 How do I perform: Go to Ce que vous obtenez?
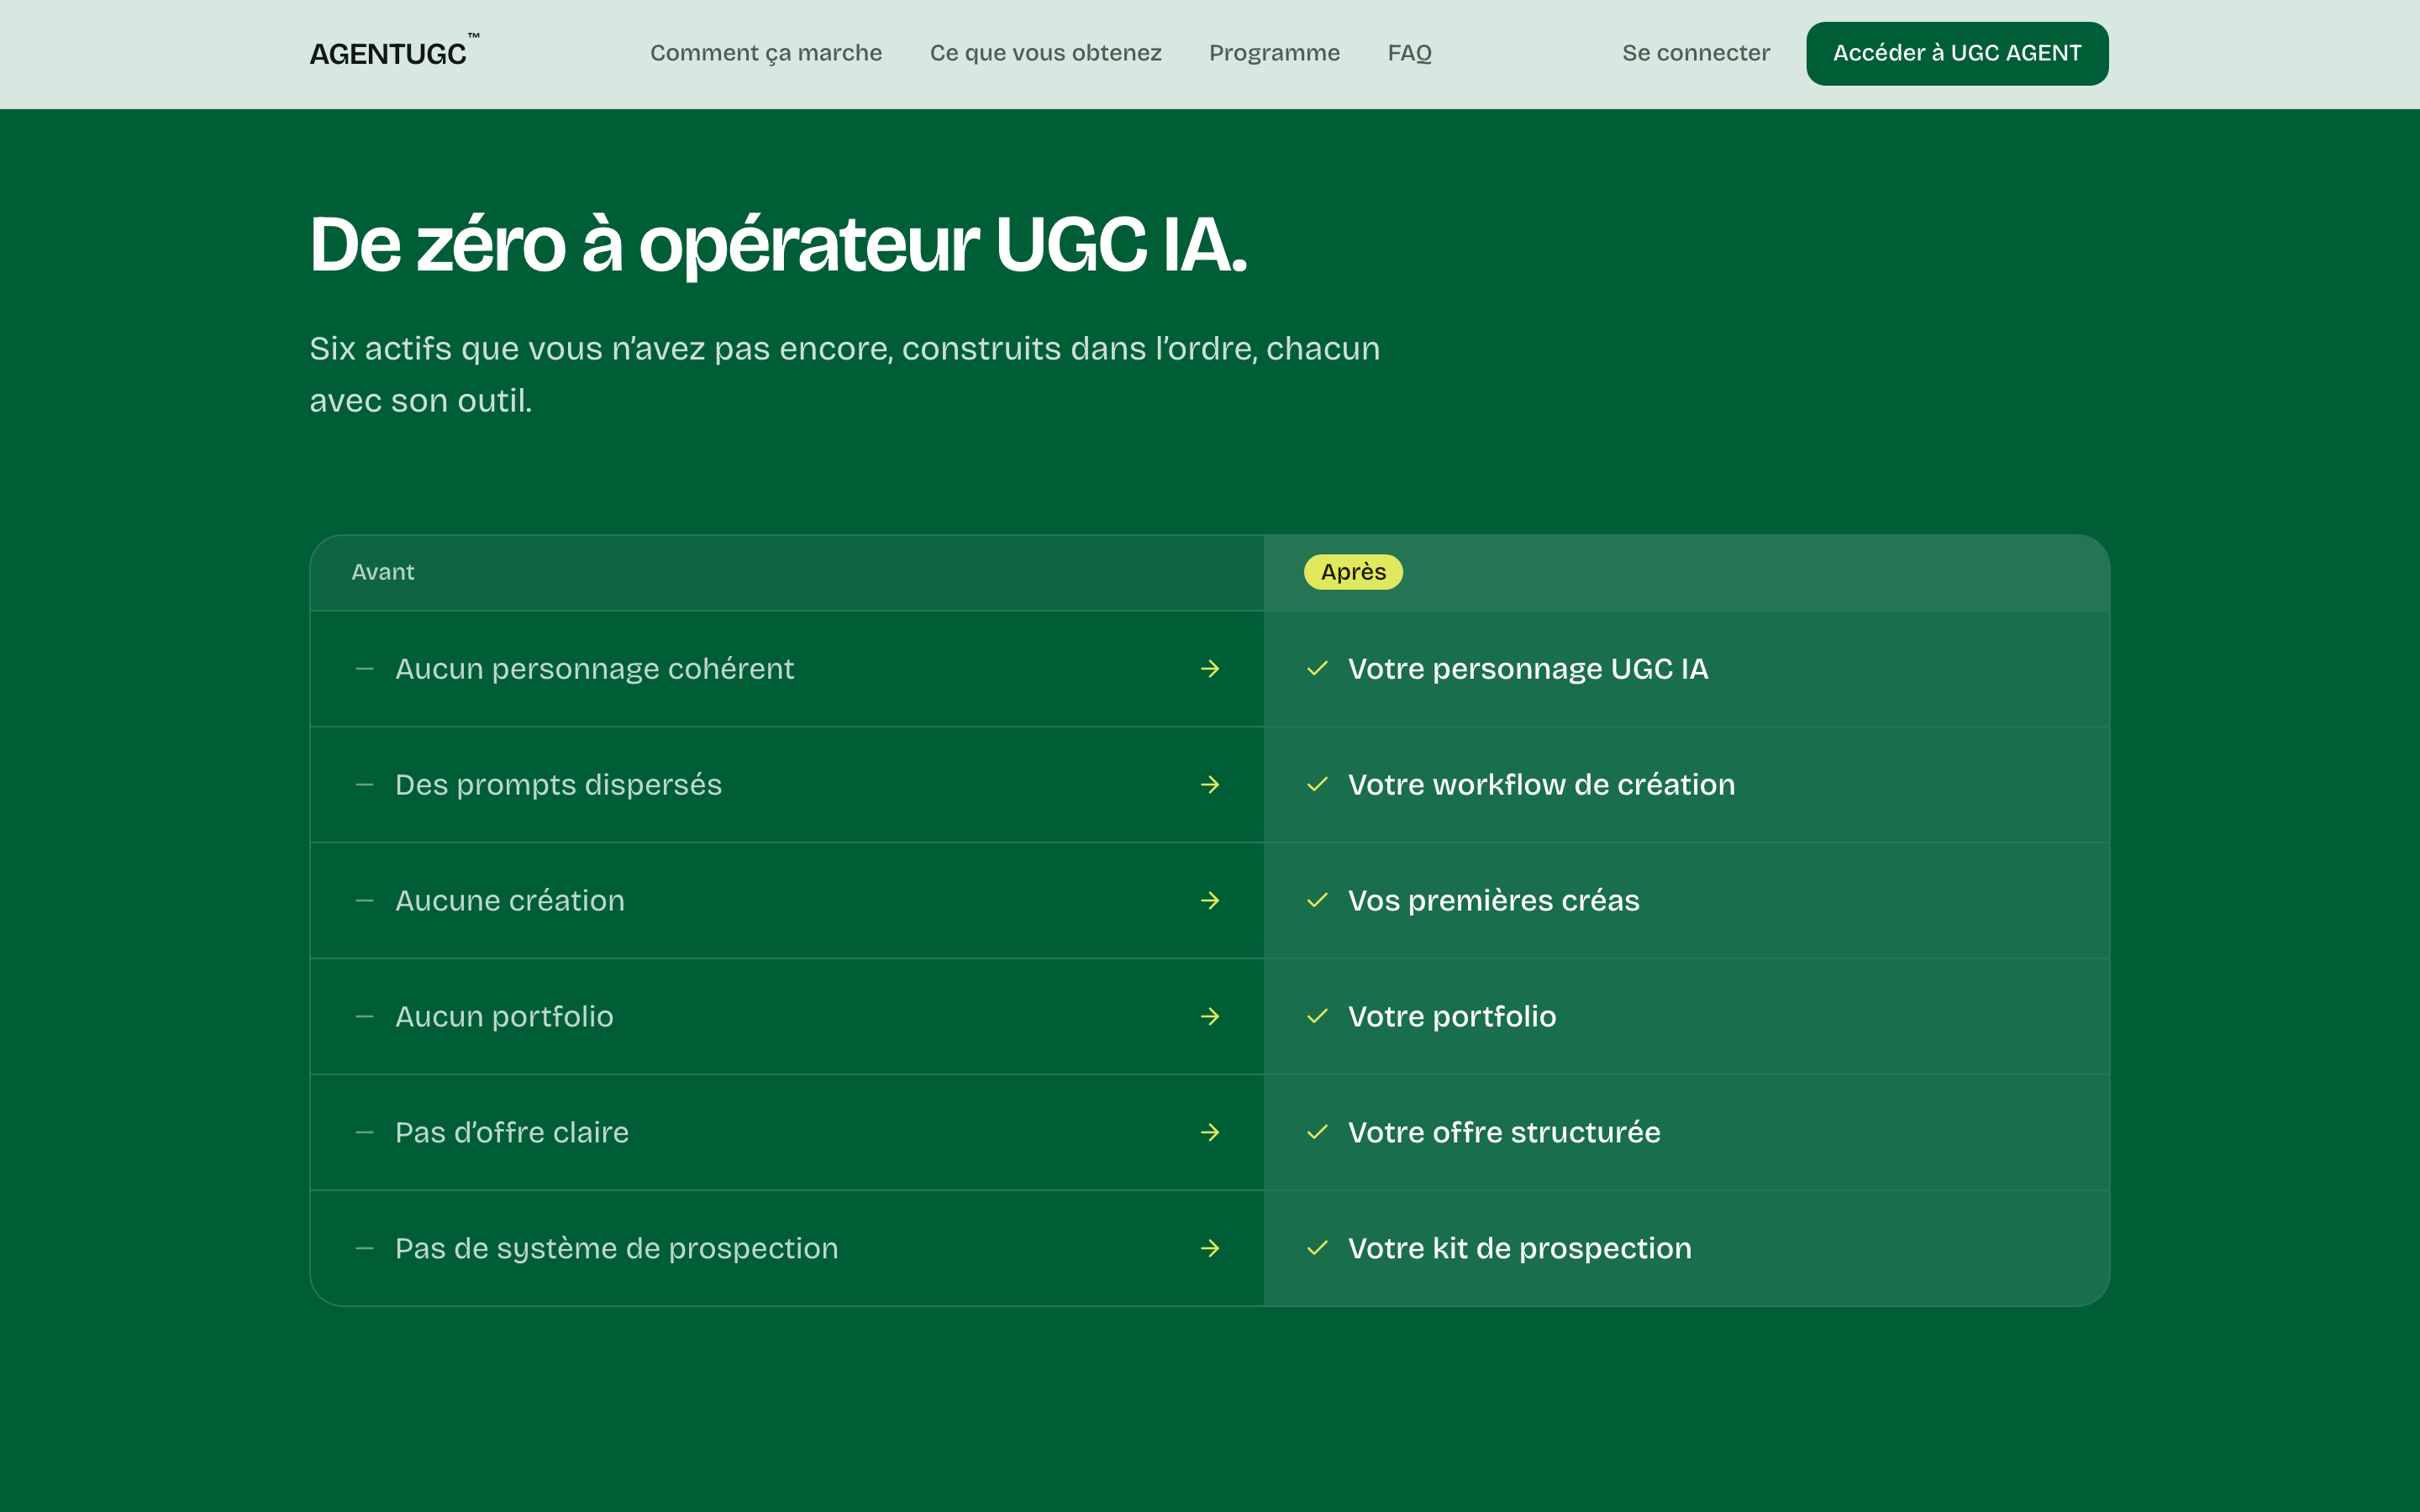[x=1045, y=53]
